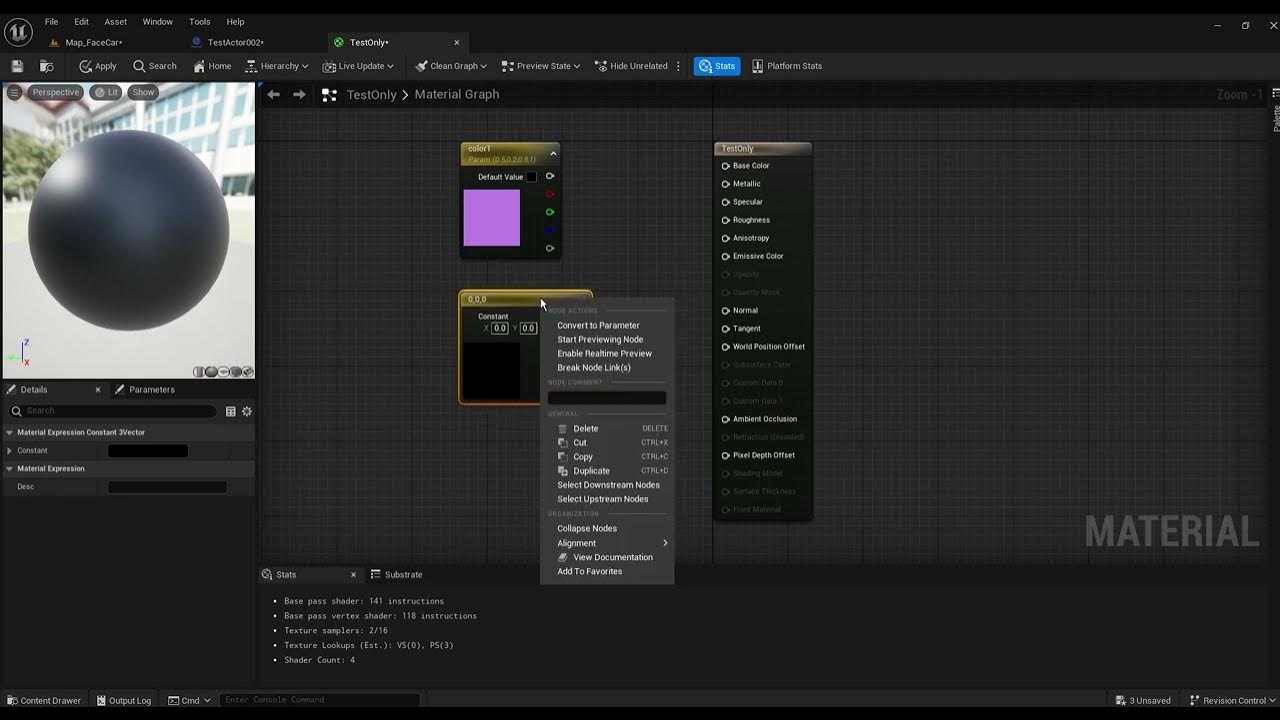This screenshot has height=720, width=1280.
Task: Click the Details panel search field
Action: [x=113, y=411]
